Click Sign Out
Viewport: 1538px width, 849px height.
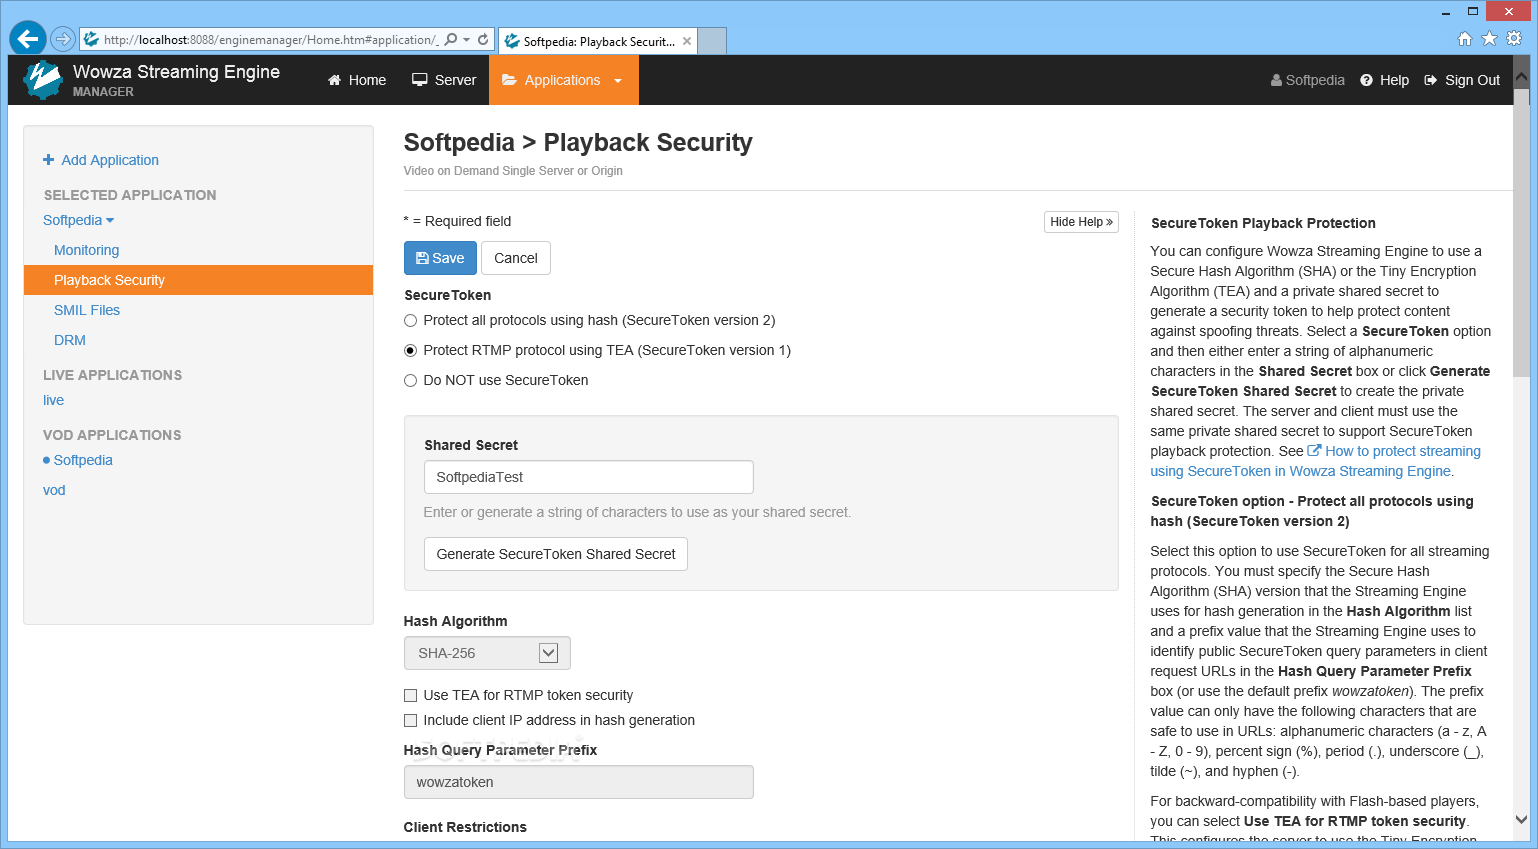(x=1462, y=80)
